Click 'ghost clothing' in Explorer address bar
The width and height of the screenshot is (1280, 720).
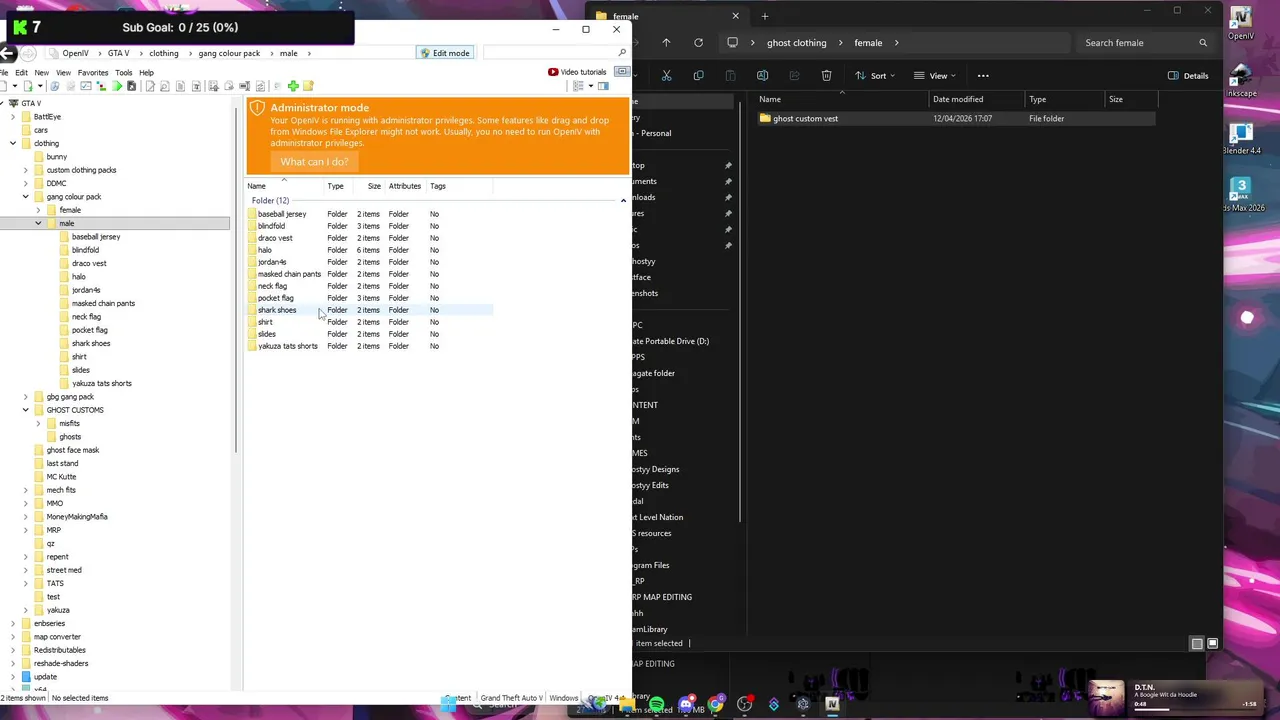point(796,43)
